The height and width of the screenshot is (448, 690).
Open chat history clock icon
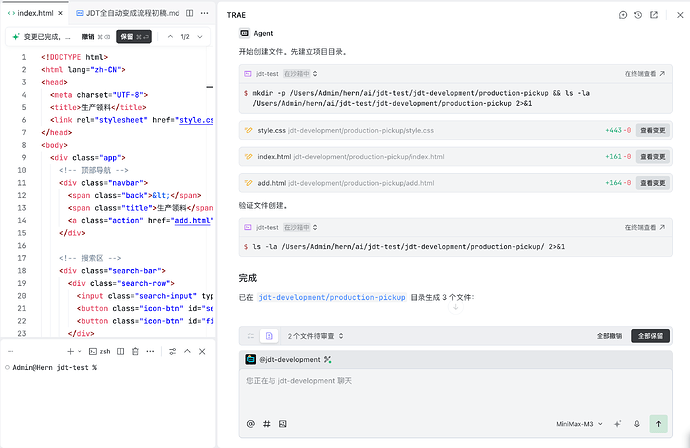638,15
